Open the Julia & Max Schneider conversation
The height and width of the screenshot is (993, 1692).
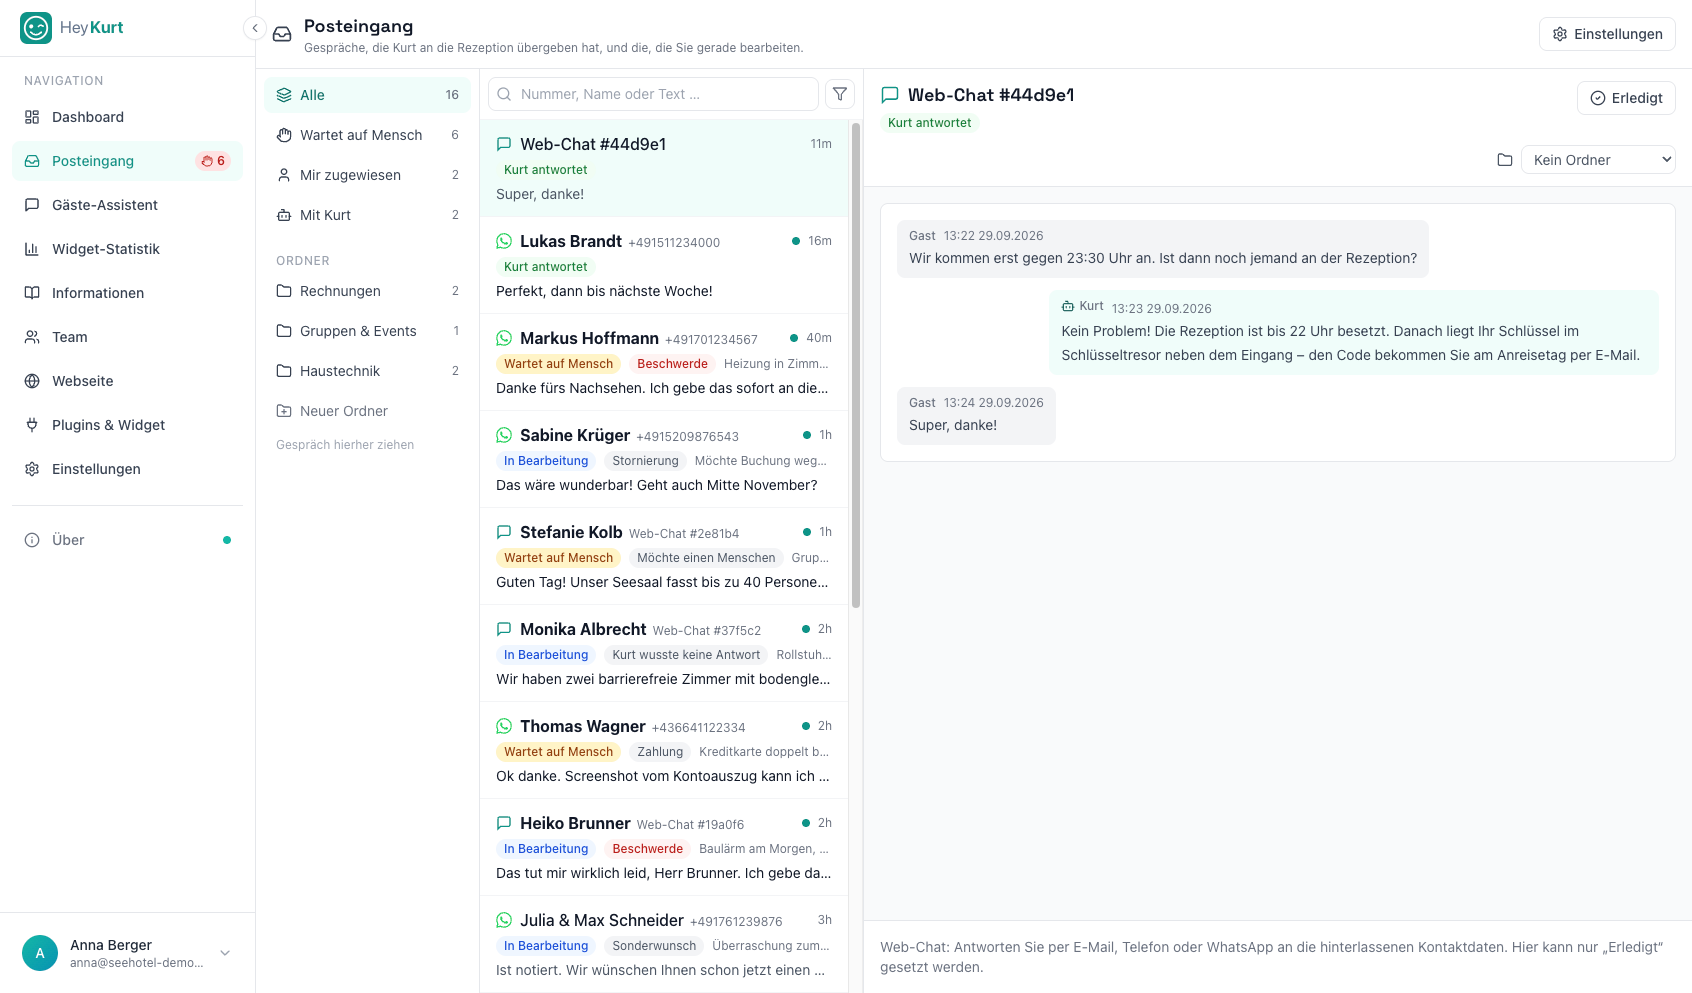click(664, 944)
